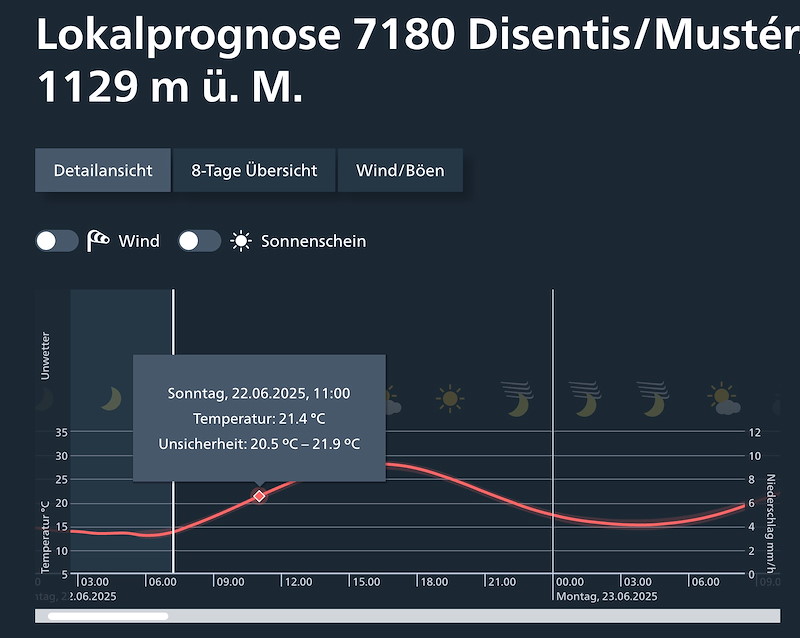The height and width of the screenshot is (638, 800).
Task: Click the Unsicherheit: 20.5 °C – 21.9 °C text
Action: tap(259, 444)
